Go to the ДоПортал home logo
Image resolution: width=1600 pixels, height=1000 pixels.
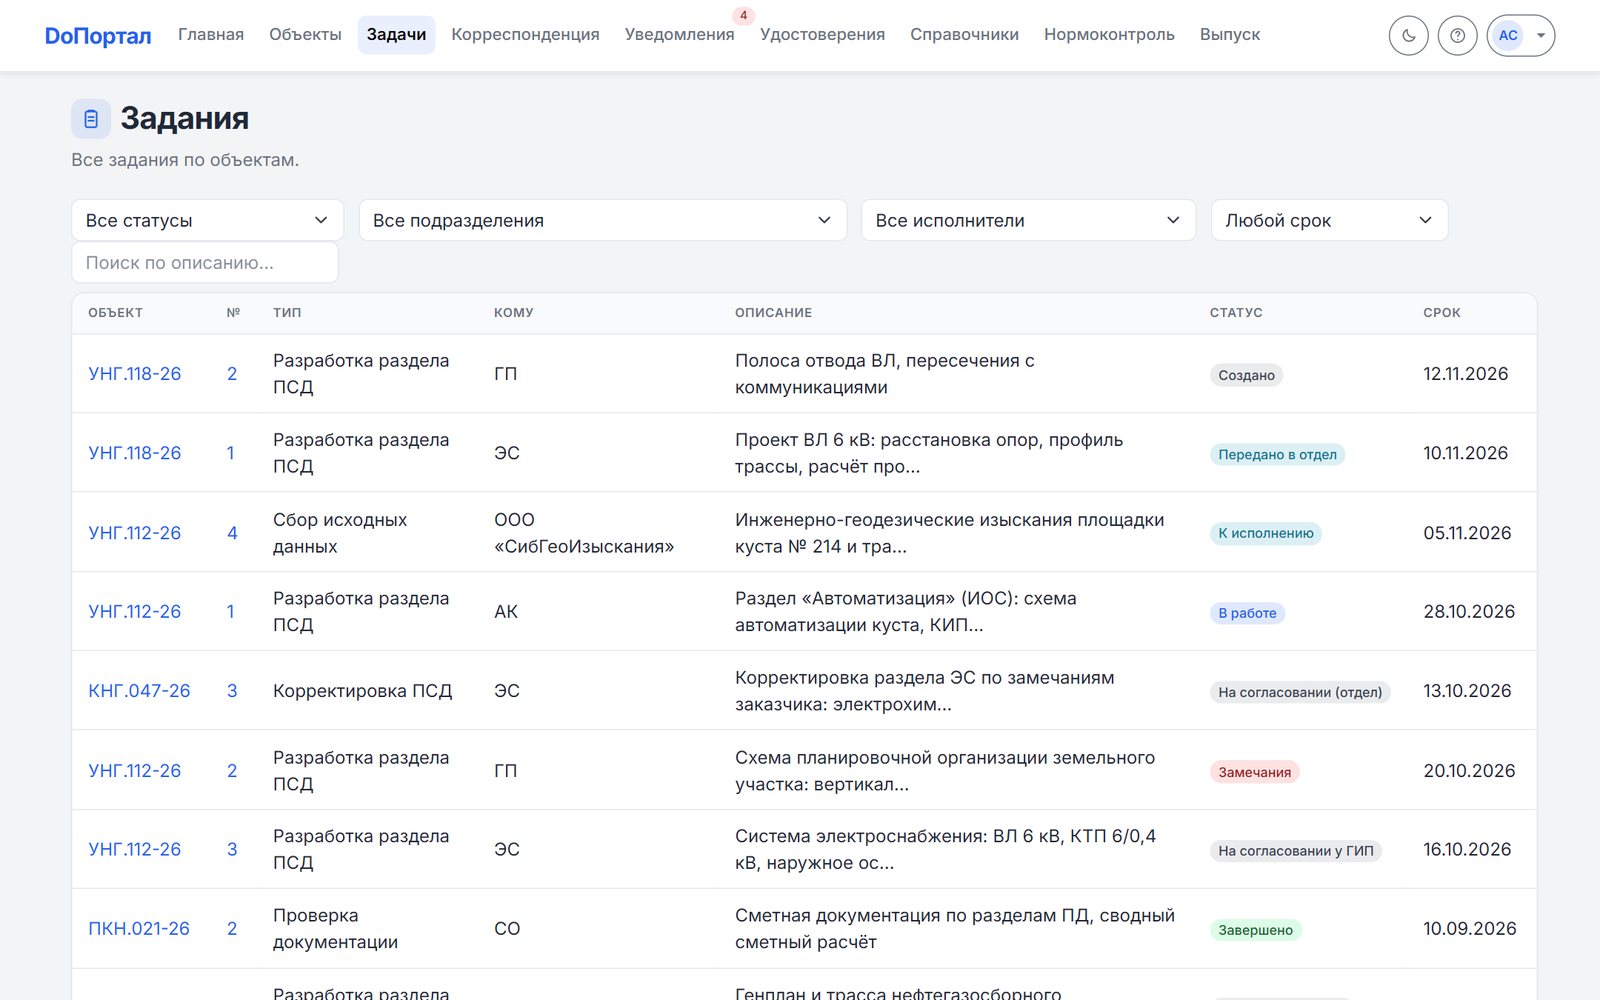point(98,36)
